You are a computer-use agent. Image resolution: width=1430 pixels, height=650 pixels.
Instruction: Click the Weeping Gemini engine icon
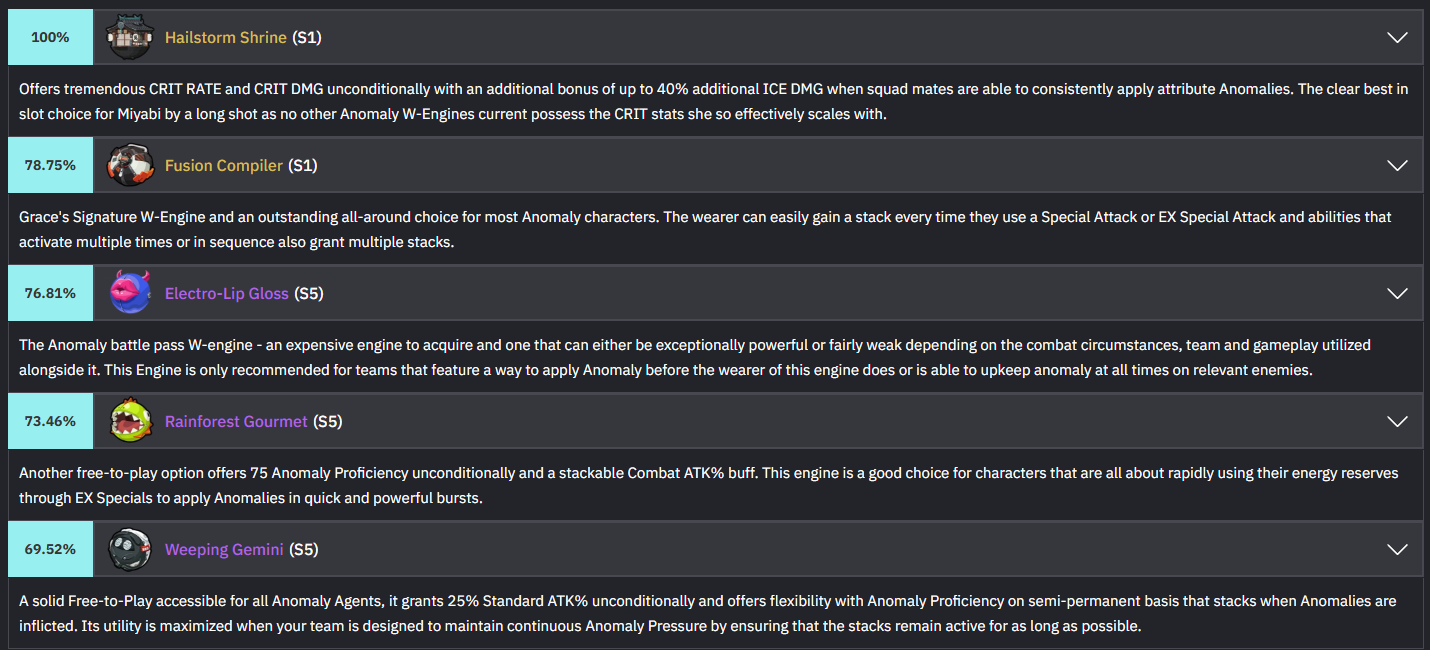[130, 550]
